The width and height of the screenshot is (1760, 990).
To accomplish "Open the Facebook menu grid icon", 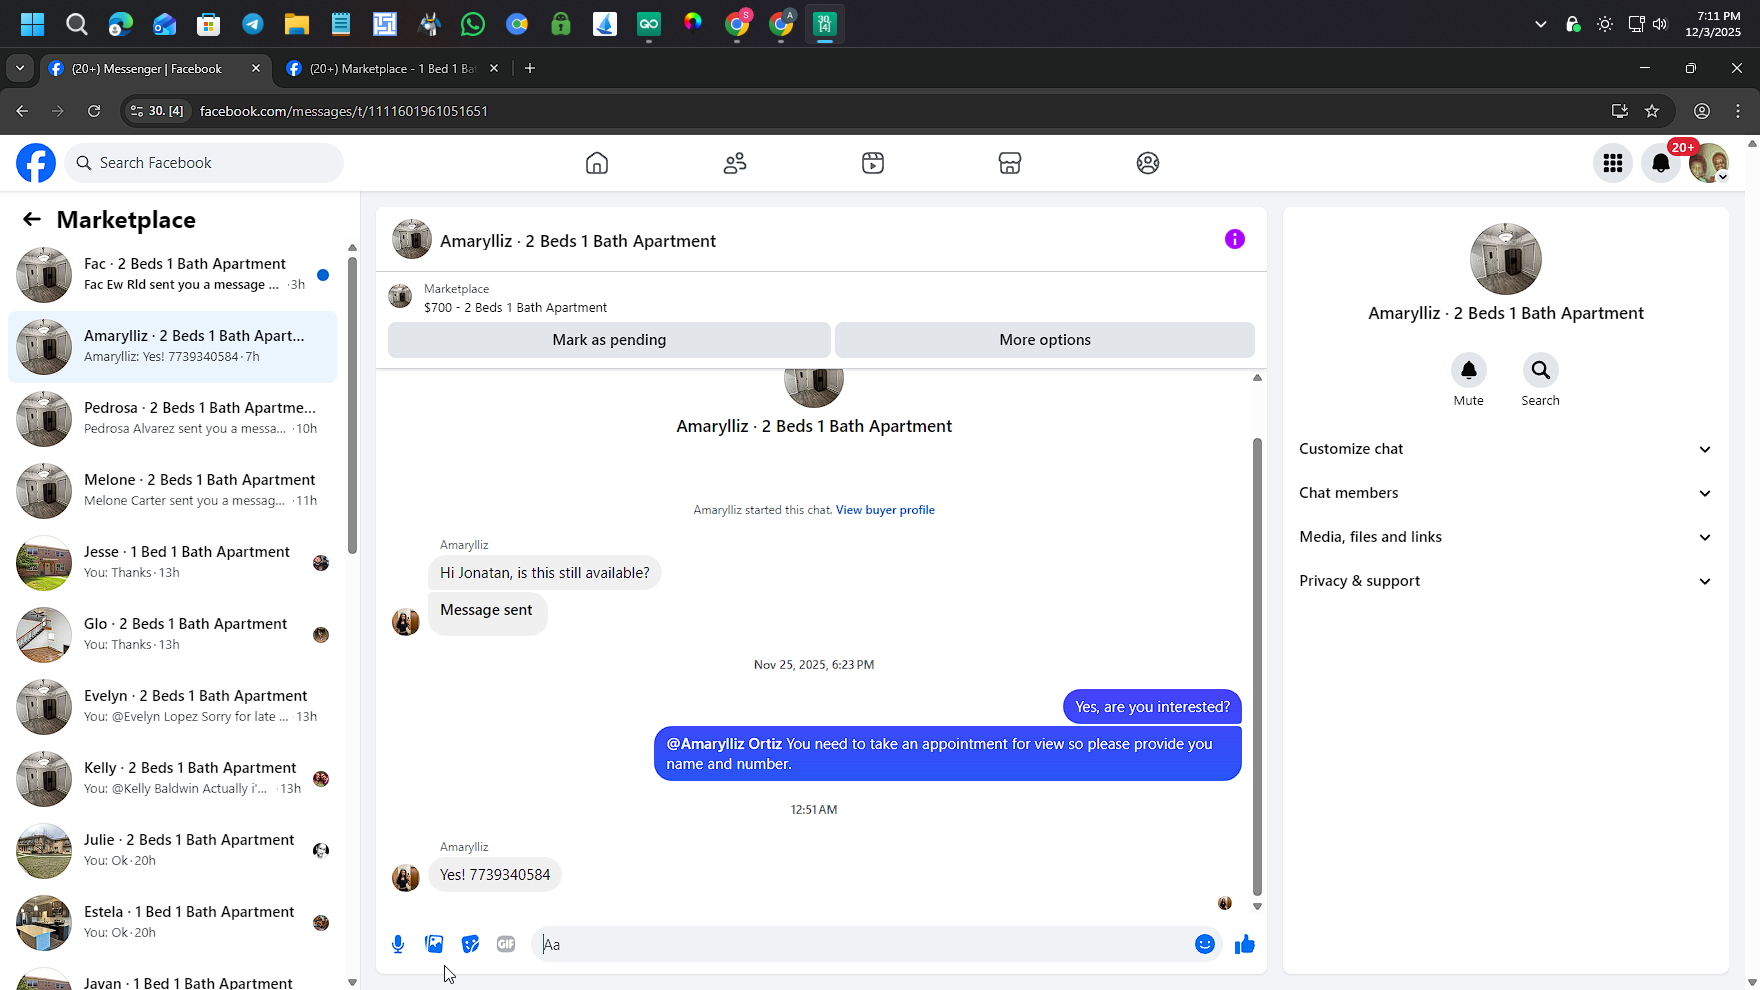I will click(1613, 163).
